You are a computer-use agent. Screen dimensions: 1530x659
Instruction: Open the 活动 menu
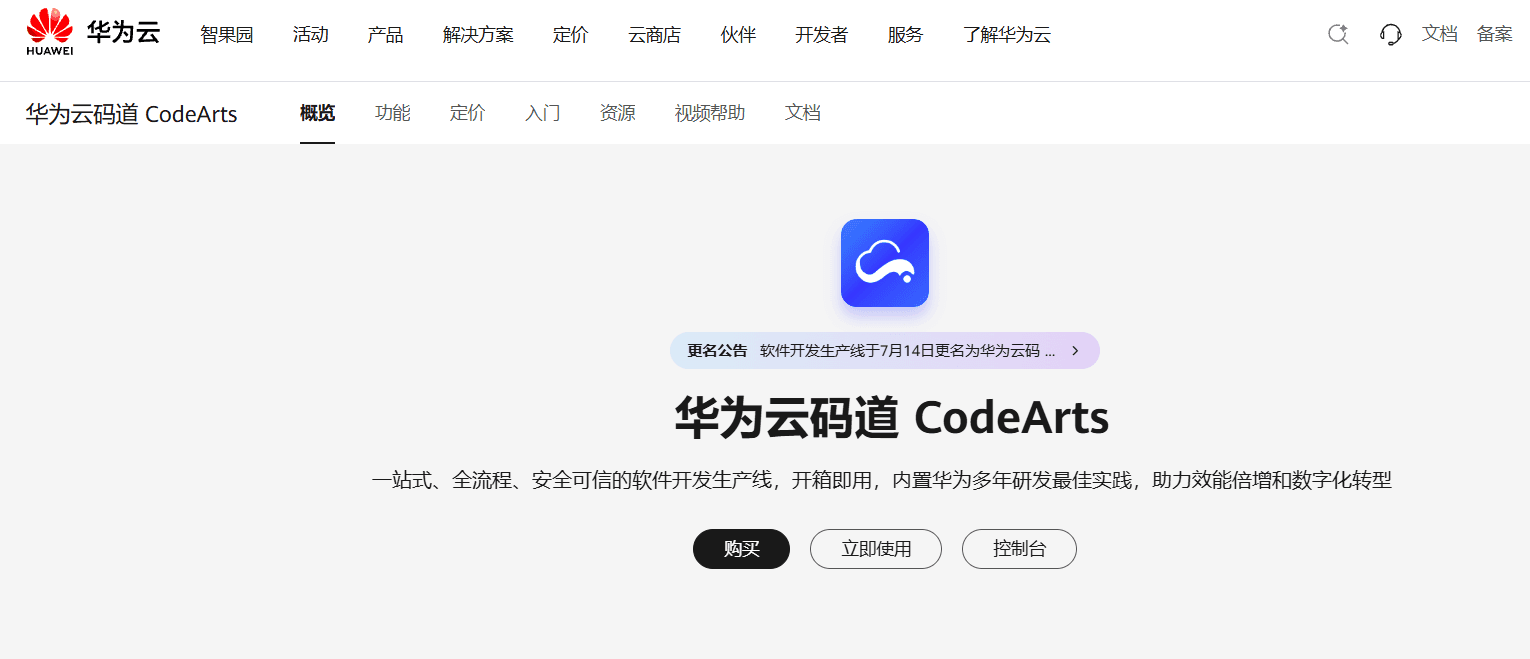click(311, 35)
